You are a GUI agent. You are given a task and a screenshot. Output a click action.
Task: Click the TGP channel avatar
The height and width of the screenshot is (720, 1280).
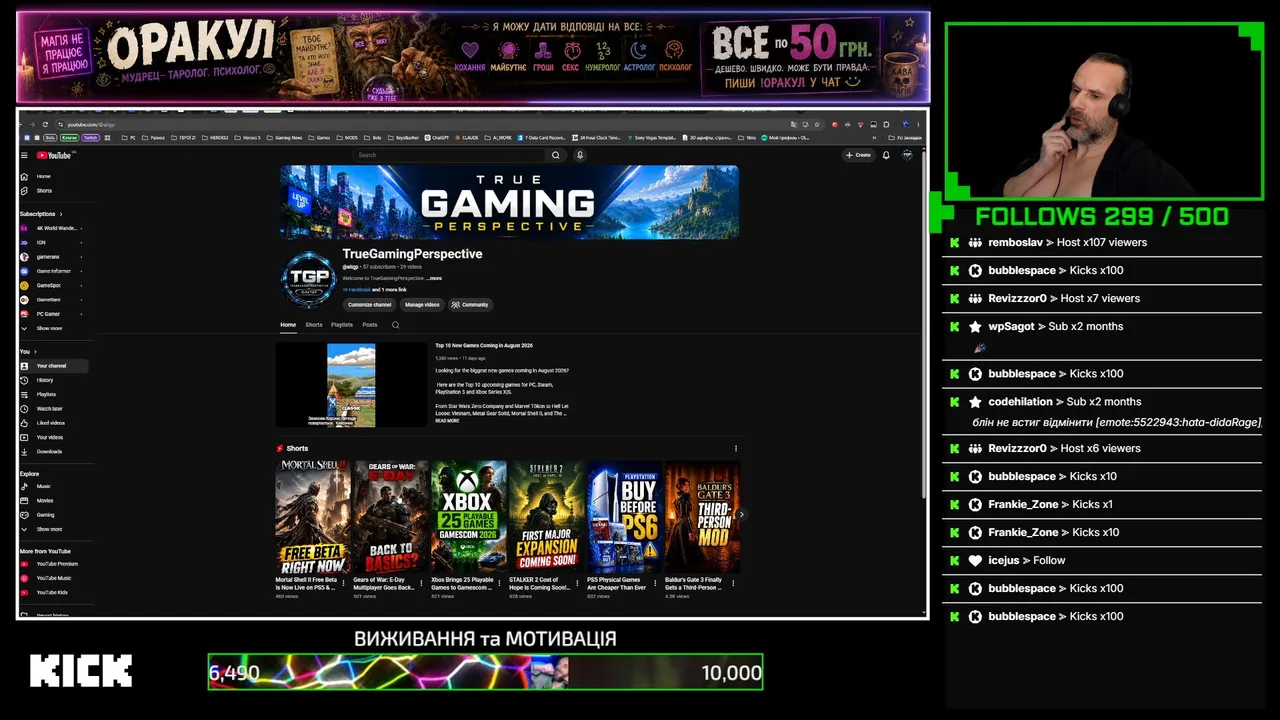(x=309, y=280)
